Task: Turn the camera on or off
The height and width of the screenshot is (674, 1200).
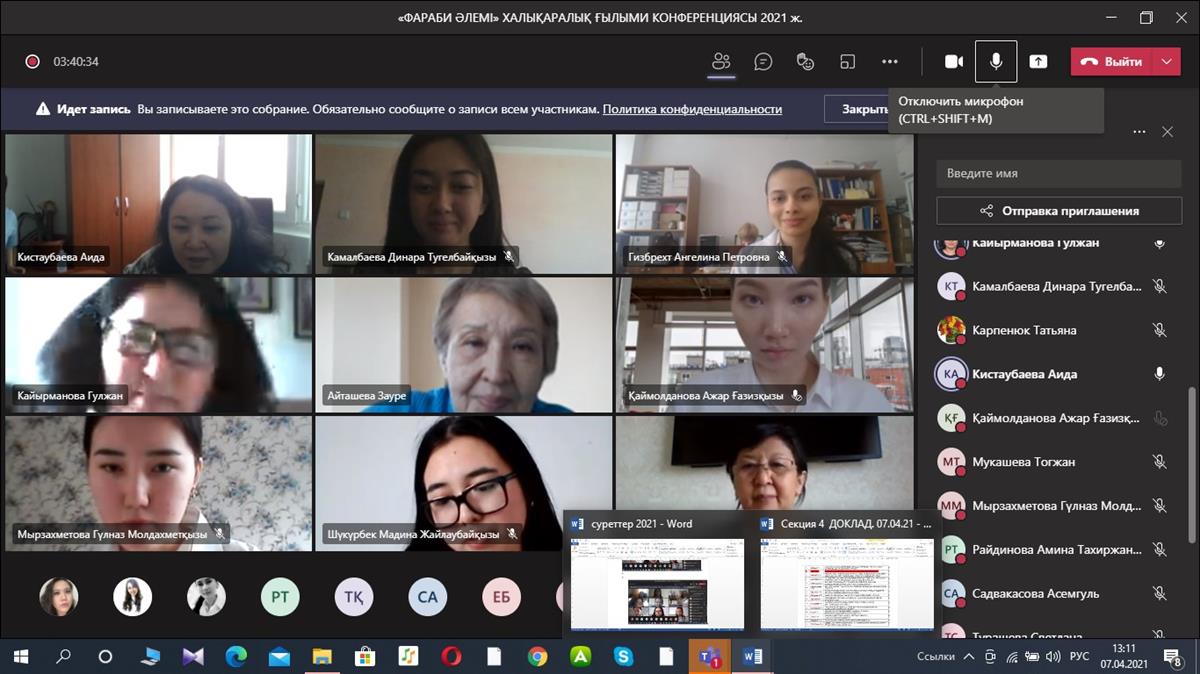Action: tap(954, 61)
